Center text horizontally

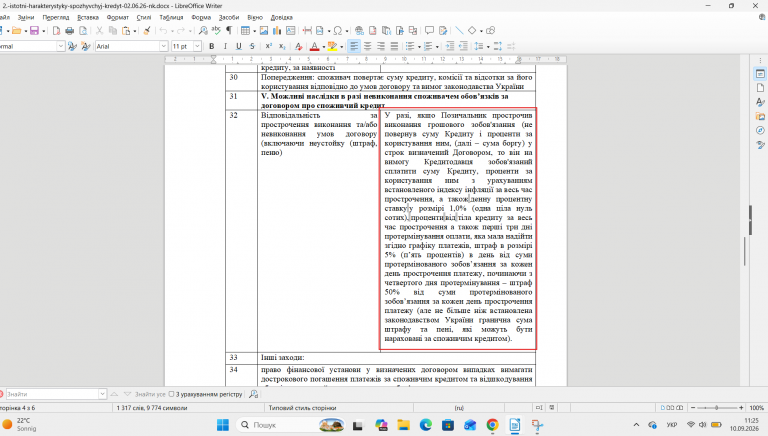(x=367, y=46)
